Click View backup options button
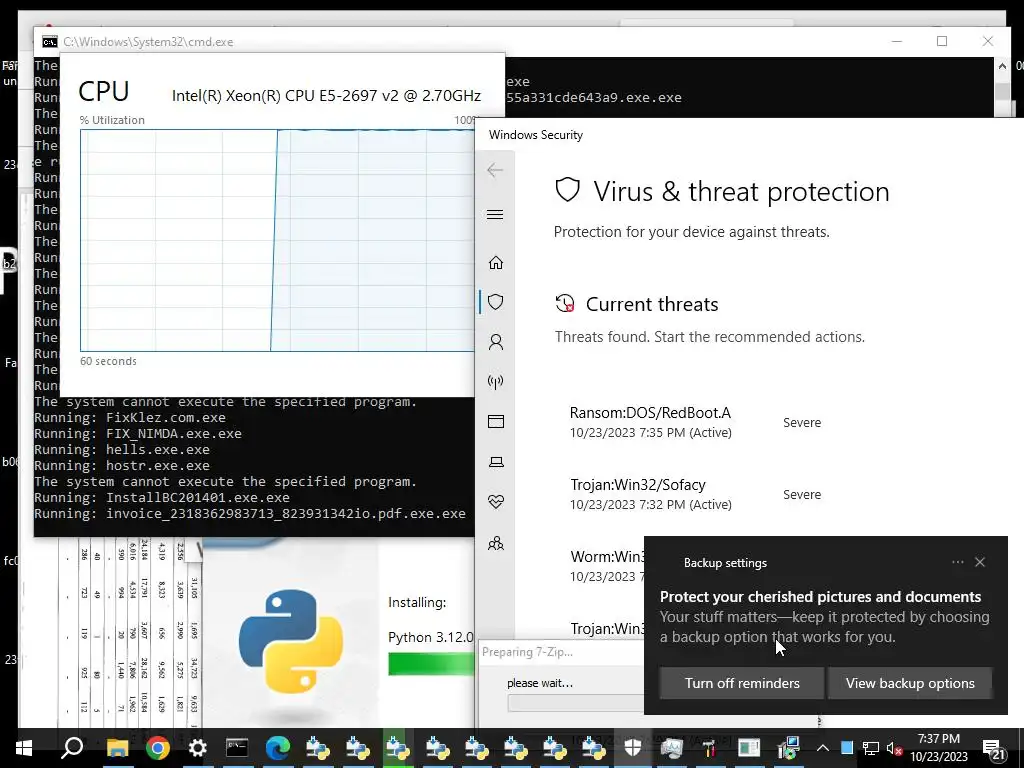The image size is (1024, 768). [x=910, y=683]
